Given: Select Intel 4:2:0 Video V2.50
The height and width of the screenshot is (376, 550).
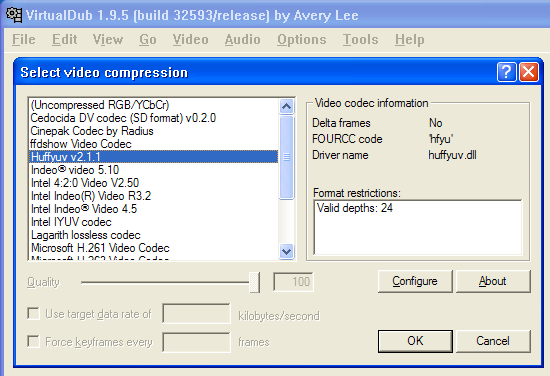Looking at the screenshot, I should click(154, 183).
